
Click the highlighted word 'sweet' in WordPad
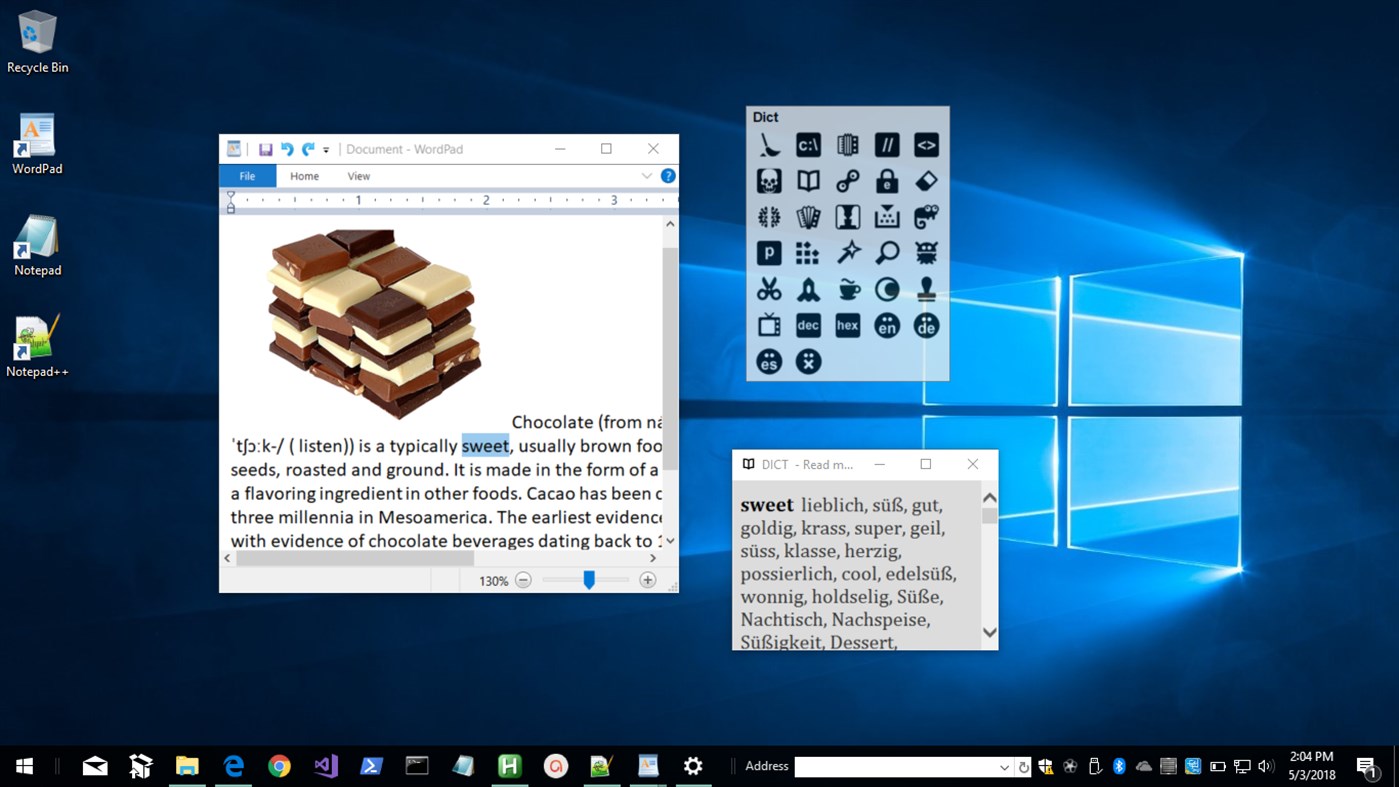pyautogui.click(x=485, y=446)
